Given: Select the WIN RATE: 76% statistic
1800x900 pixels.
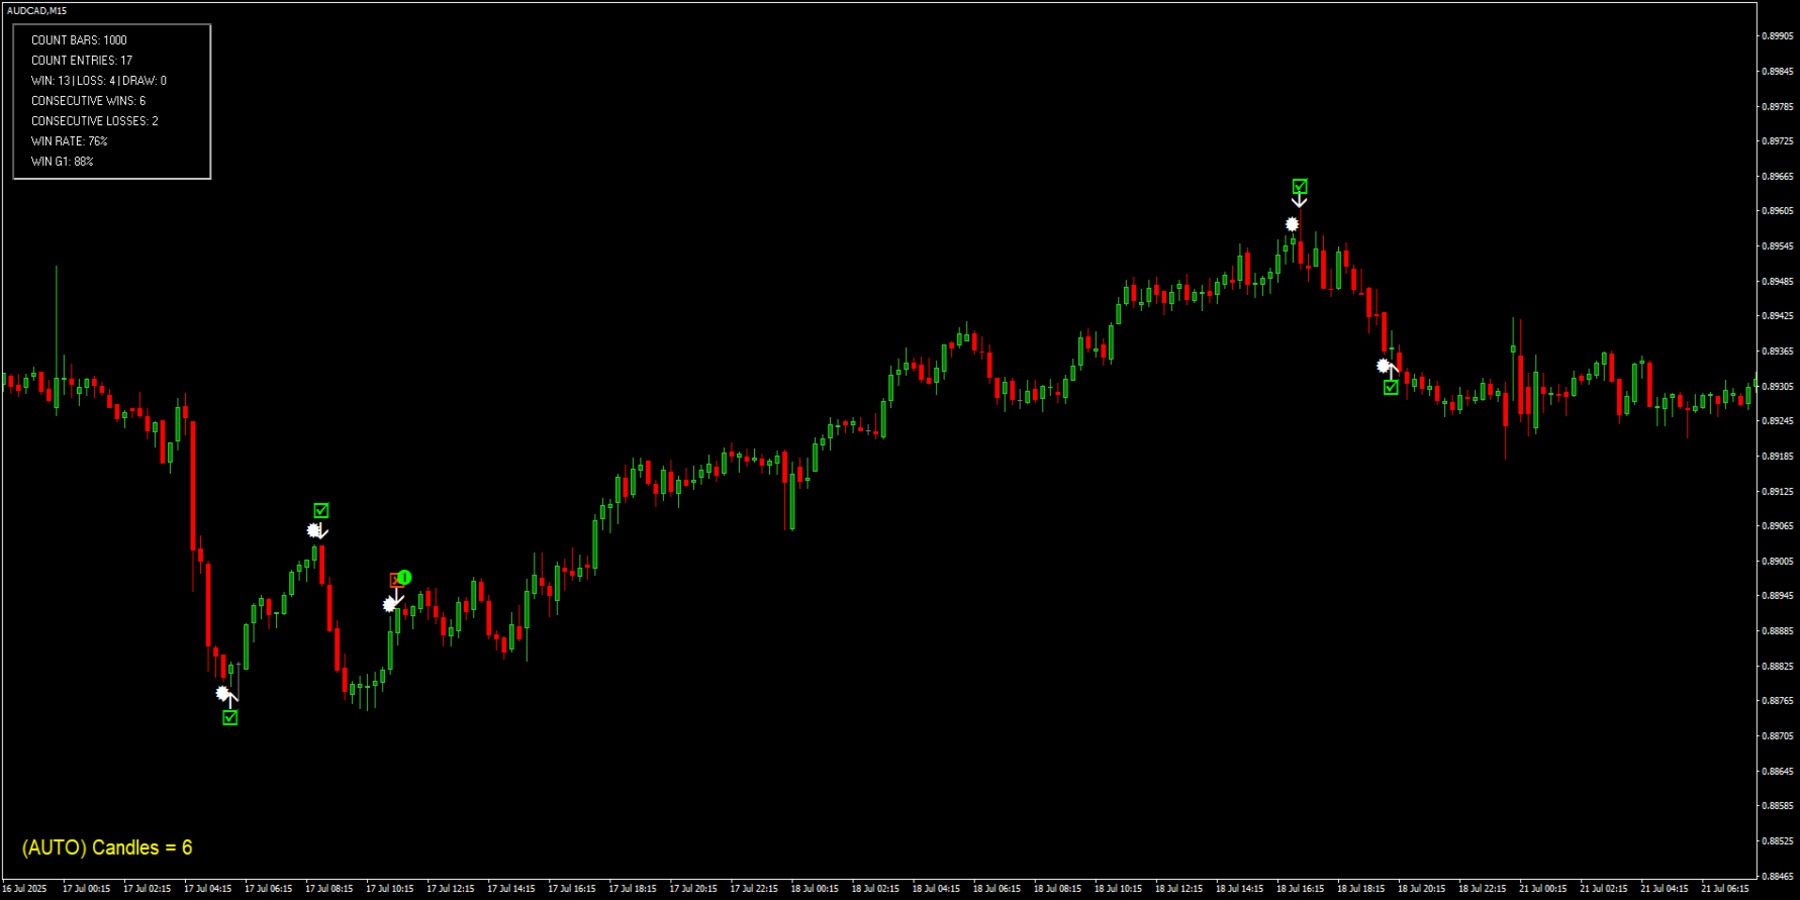Looking at the screenshot, I should pyautogui.click(x=69, y=141).
